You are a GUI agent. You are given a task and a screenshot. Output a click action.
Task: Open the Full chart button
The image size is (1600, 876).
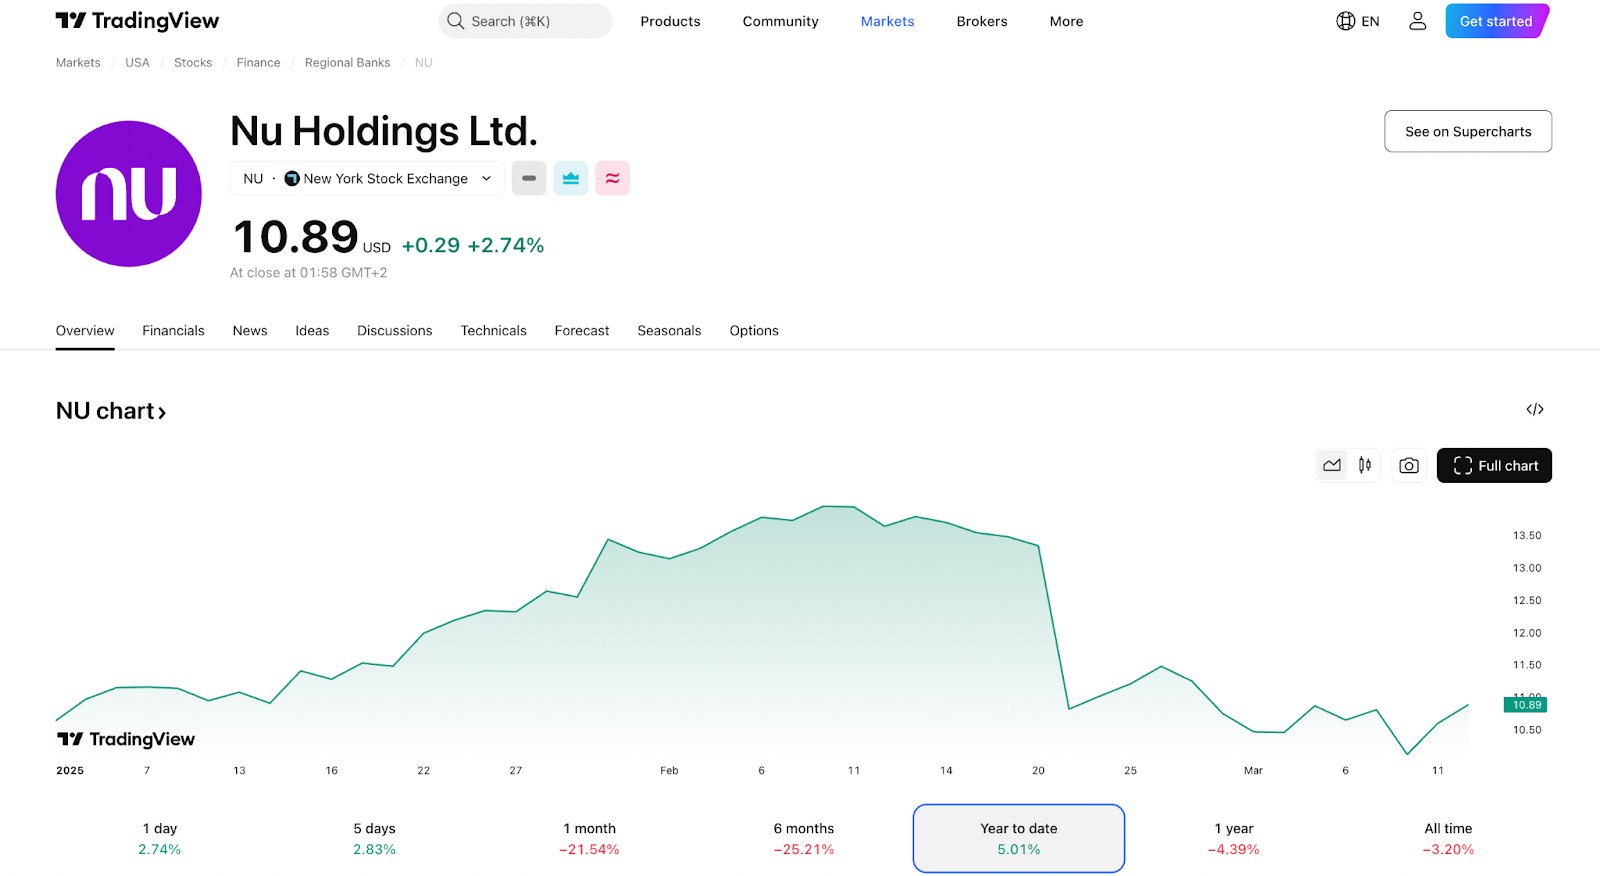click(x=1494, y=465)
